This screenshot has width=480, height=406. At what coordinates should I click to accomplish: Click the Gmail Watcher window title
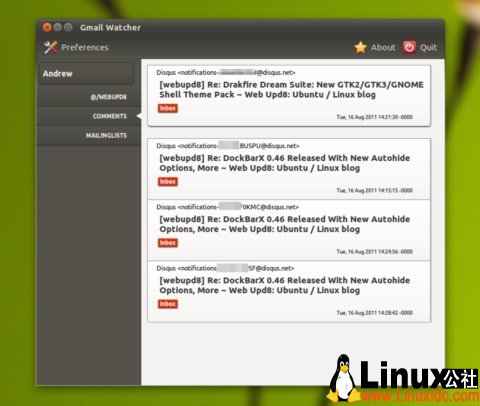[x=110, y=27]
